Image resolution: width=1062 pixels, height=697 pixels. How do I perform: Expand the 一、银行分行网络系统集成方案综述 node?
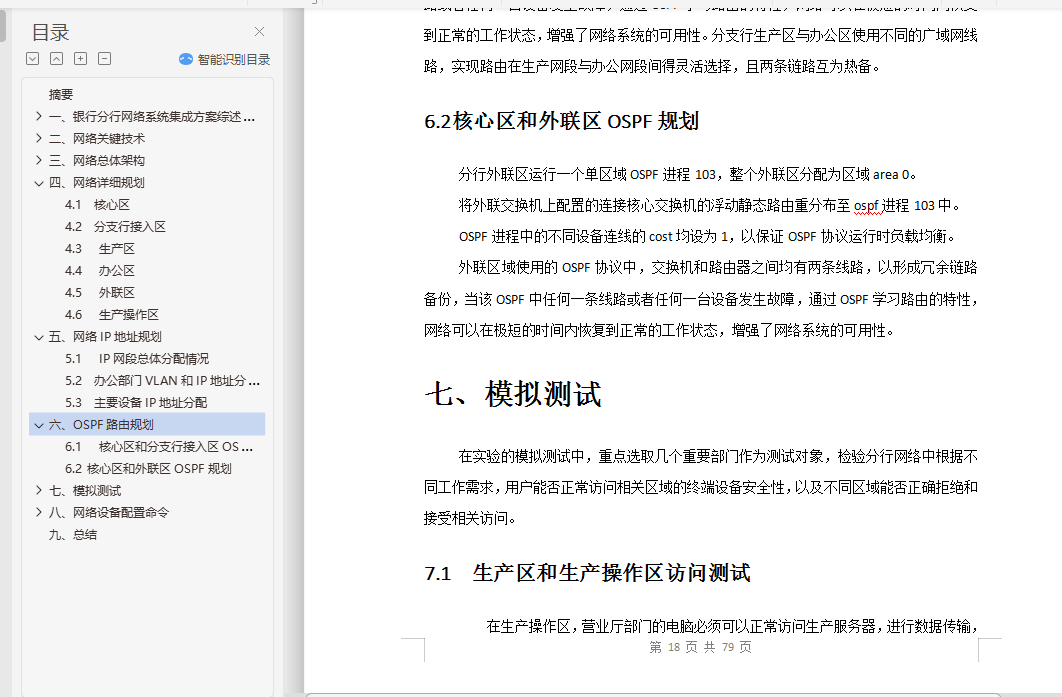click(x=39, y=117)
